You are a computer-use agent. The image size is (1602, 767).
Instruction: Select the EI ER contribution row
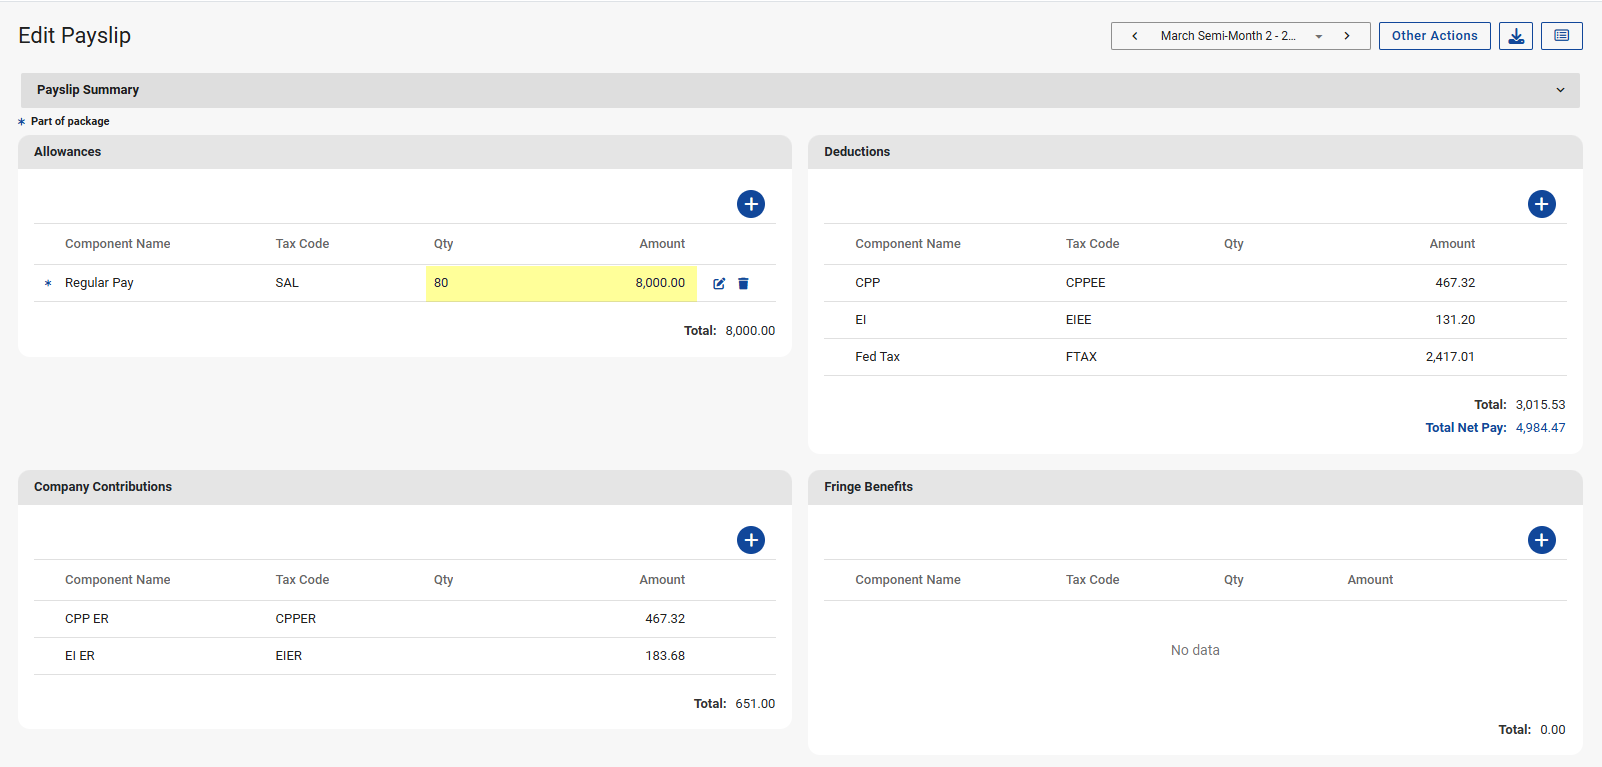[80, 656]
